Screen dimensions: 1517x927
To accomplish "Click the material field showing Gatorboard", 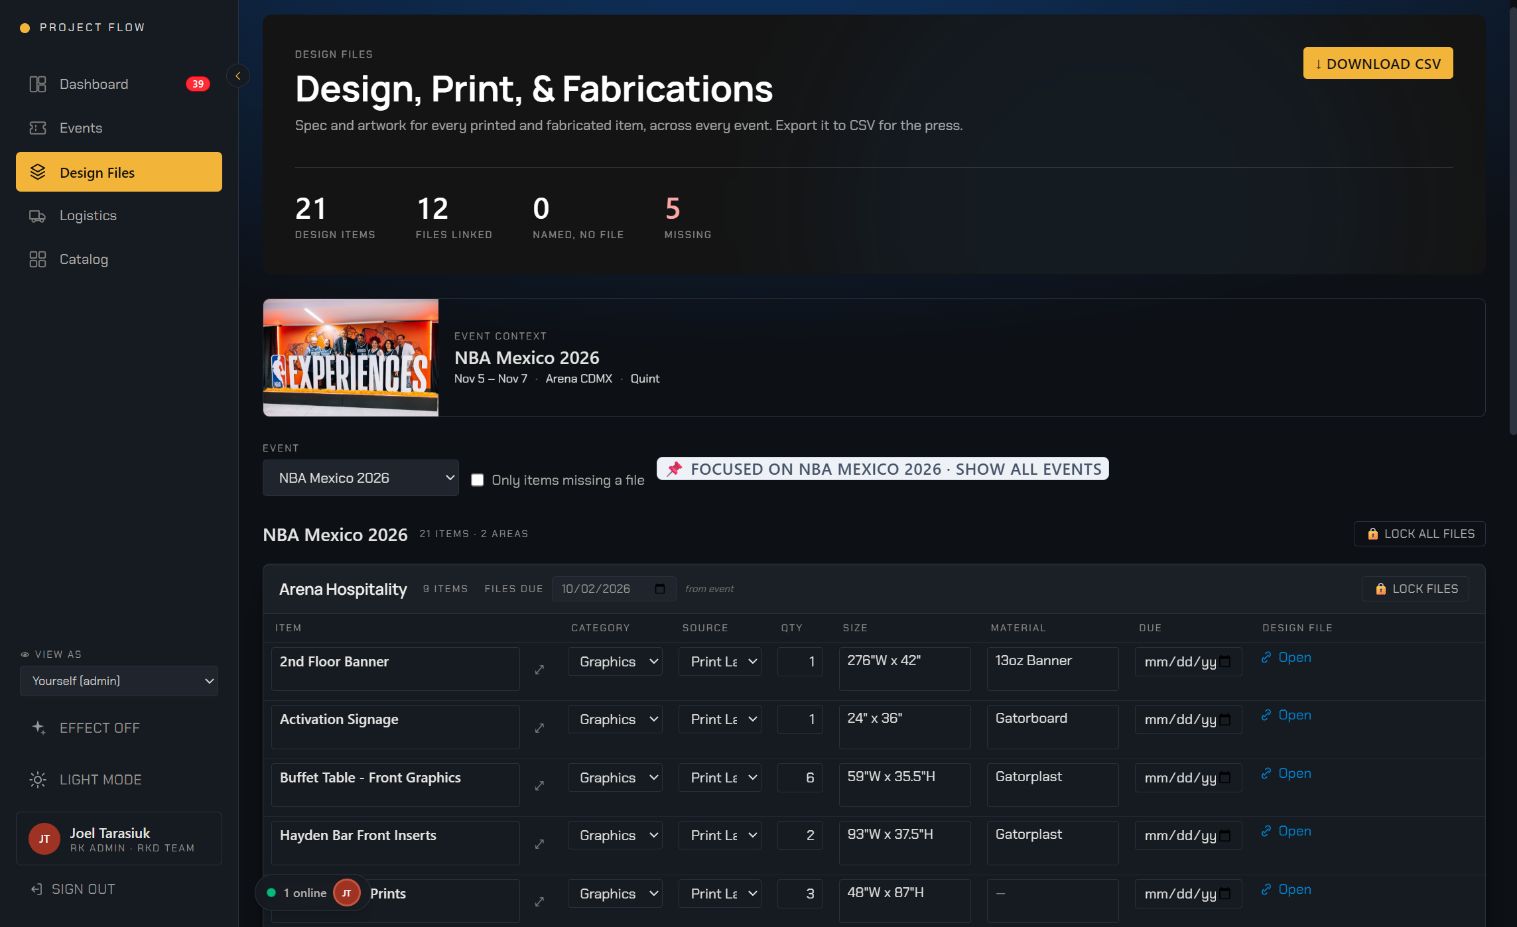I will click(x=1052, y=727).
